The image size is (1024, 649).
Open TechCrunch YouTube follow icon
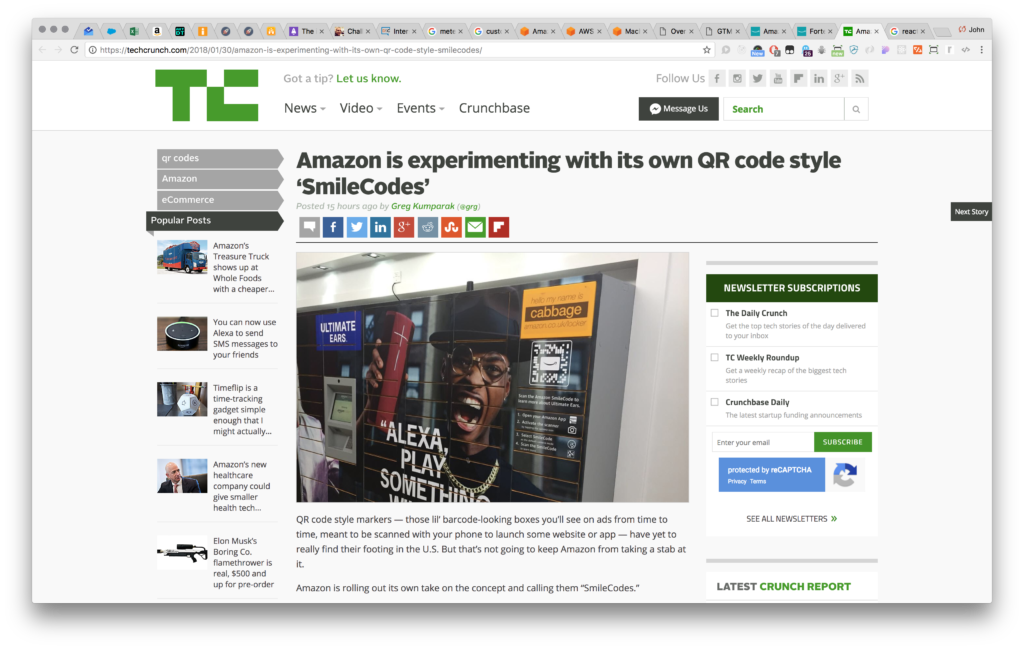coord(778,79)
